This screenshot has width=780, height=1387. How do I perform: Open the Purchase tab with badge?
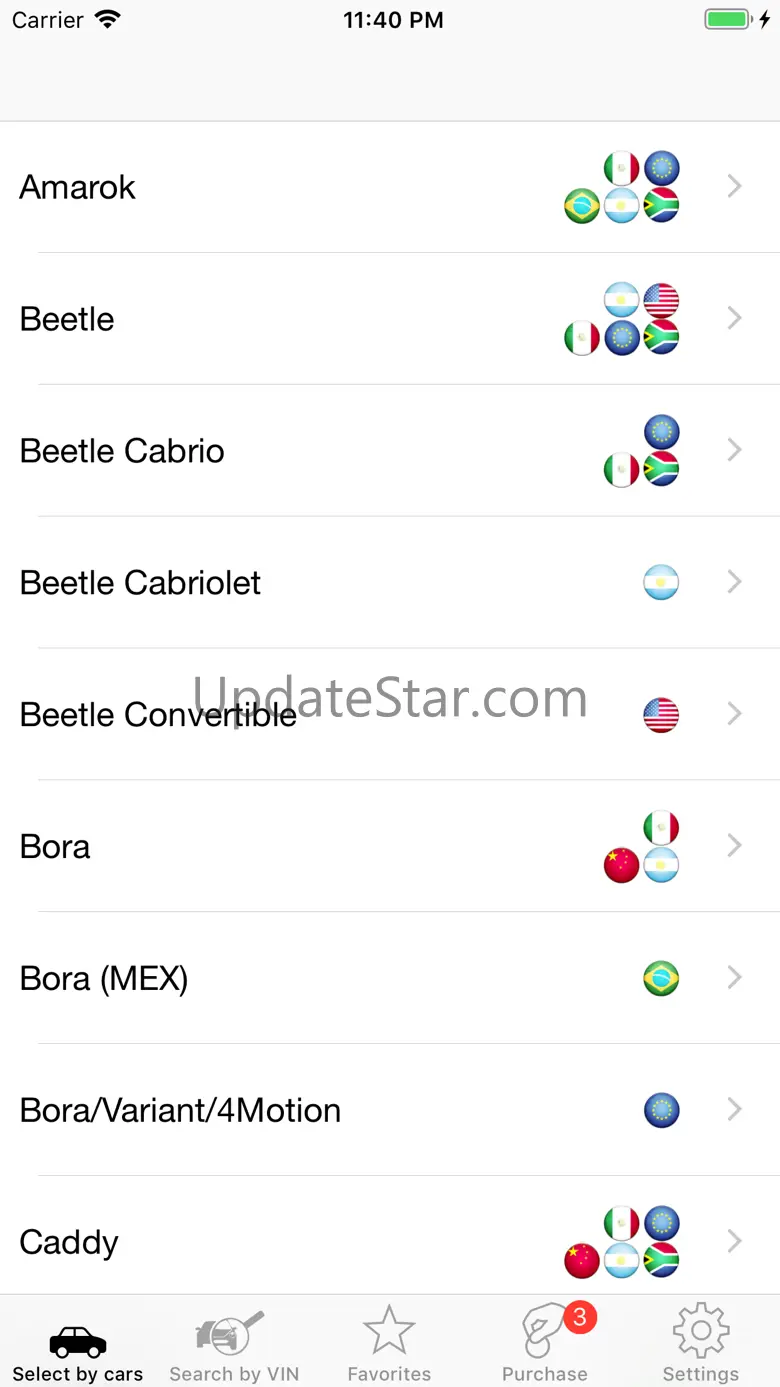tap(546, 1345)
